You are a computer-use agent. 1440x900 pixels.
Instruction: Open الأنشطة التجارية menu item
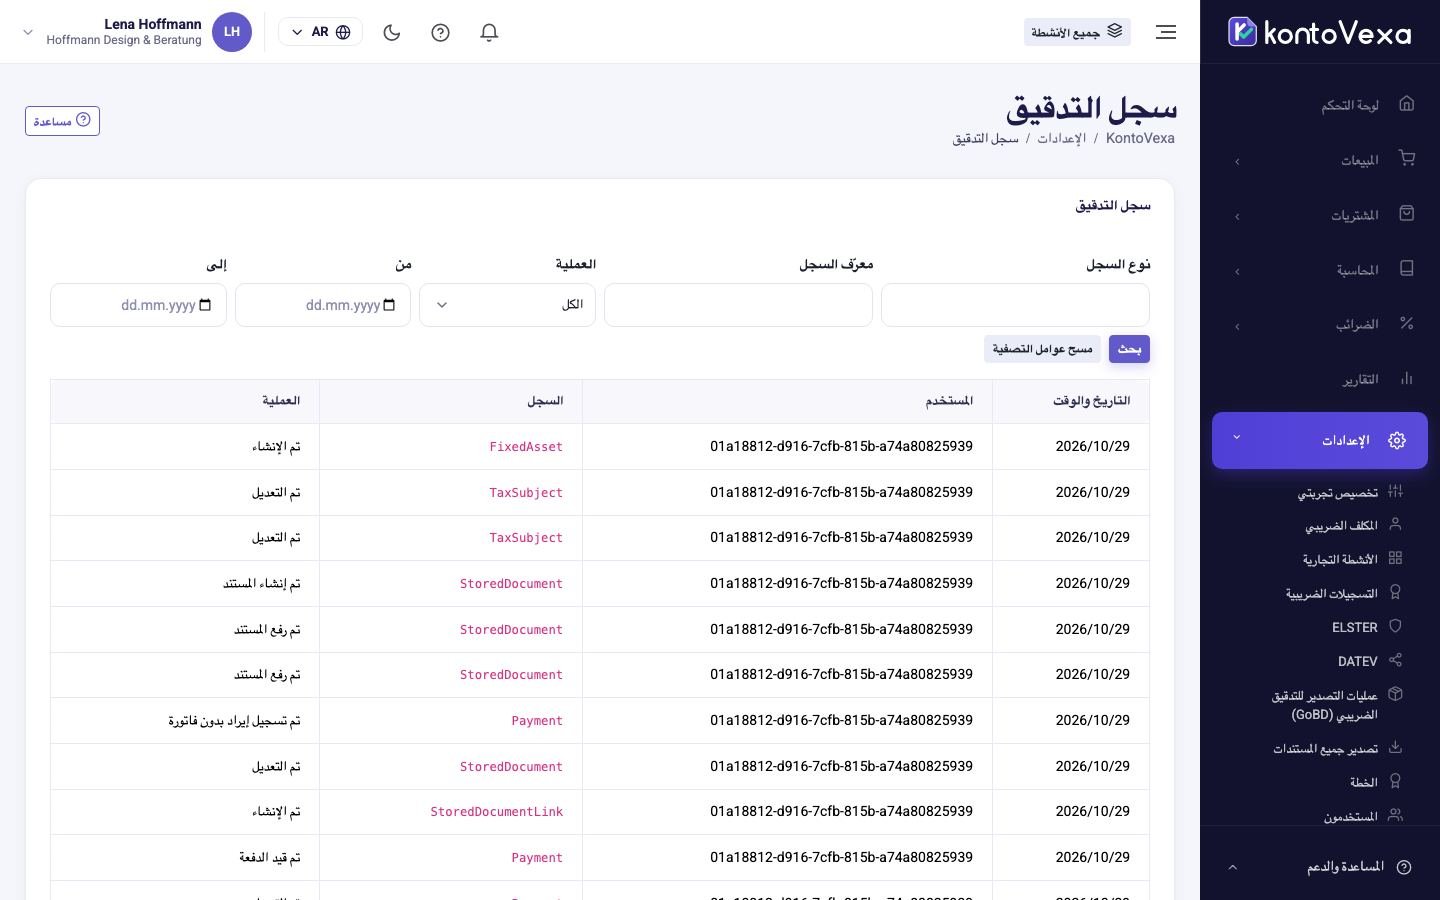pyautogui.click(x=1340, y=559)
